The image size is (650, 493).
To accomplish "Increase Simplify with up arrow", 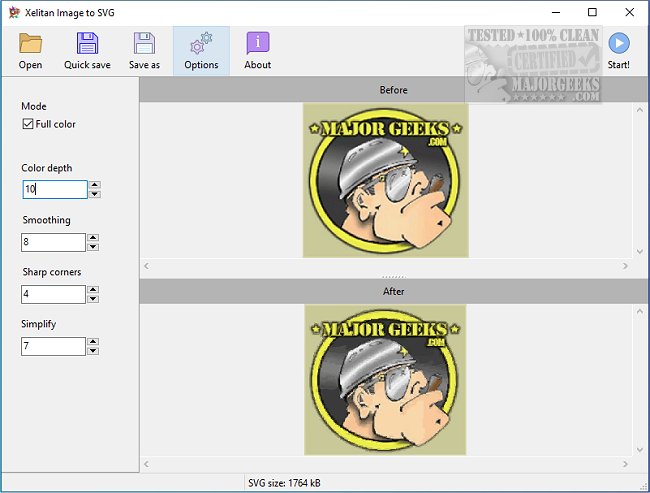I will click(93, 342).
